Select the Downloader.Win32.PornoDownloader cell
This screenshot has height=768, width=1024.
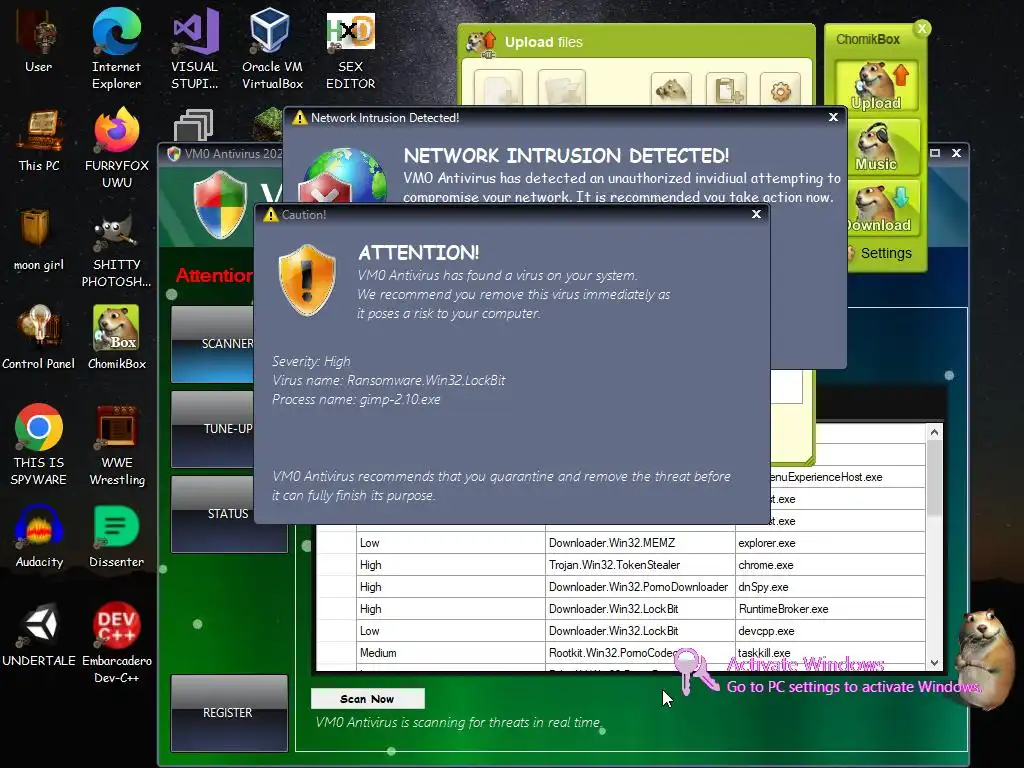click(x=640, y=586)
